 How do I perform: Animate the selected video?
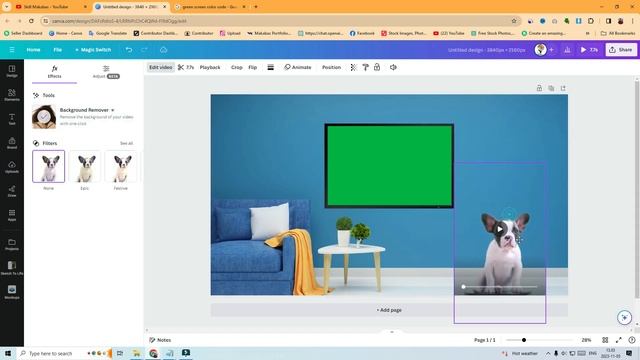click(298, 67)
